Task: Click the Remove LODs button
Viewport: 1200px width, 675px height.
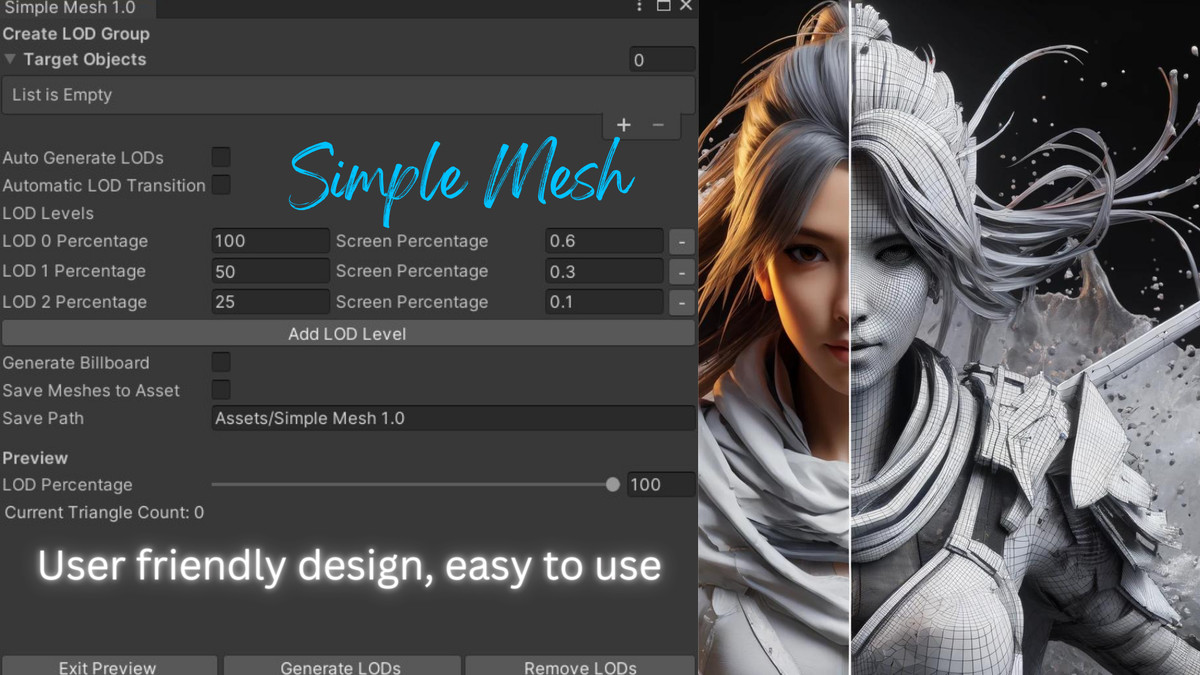Action: (580, 666)
